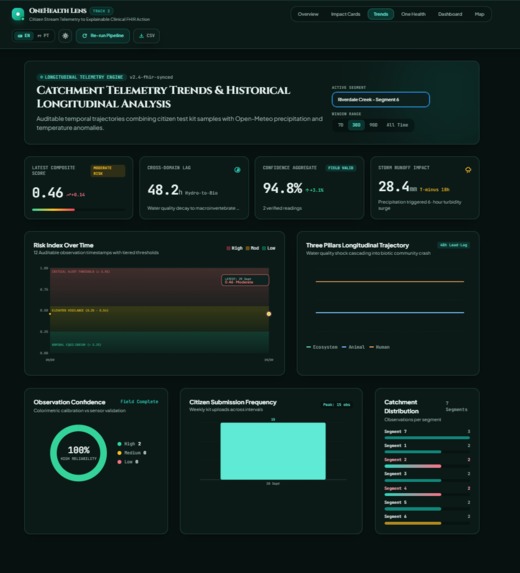This screenshot has height=573, width=520.
Task: Select the All Time window range
Action: point(397,125)
